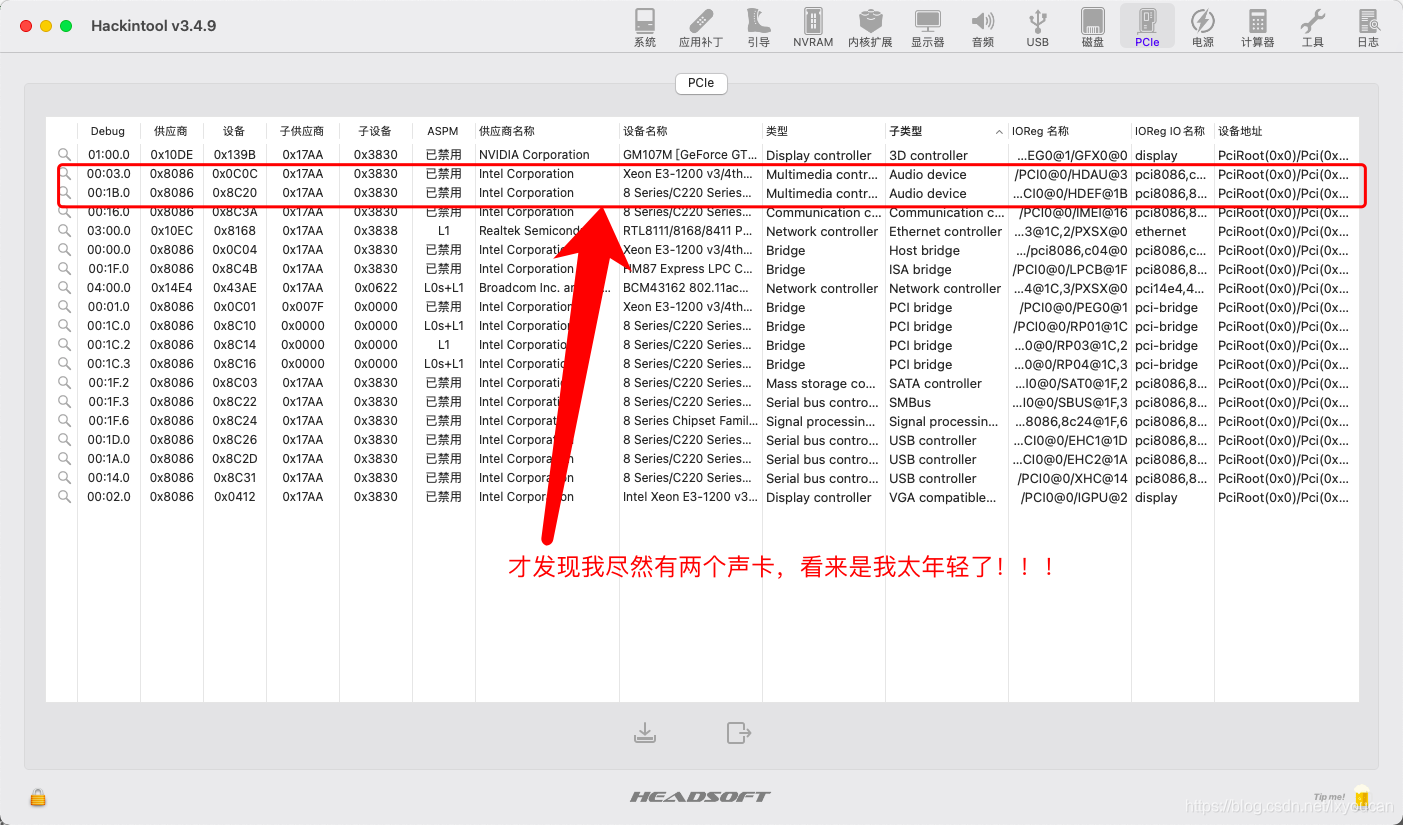Screen dimensions: 1403x825
Task: Click the Tip me beer icon
Action: (x=1361, y=796)
